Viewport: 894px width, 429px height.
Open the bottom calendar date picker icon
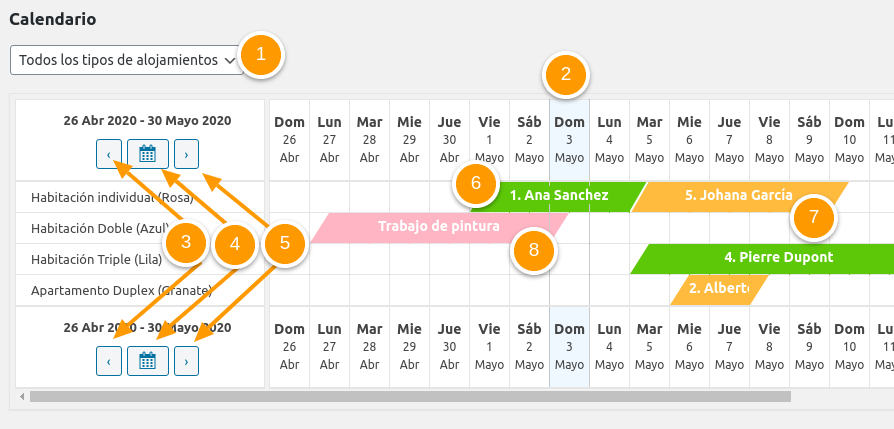click(148, 360)
